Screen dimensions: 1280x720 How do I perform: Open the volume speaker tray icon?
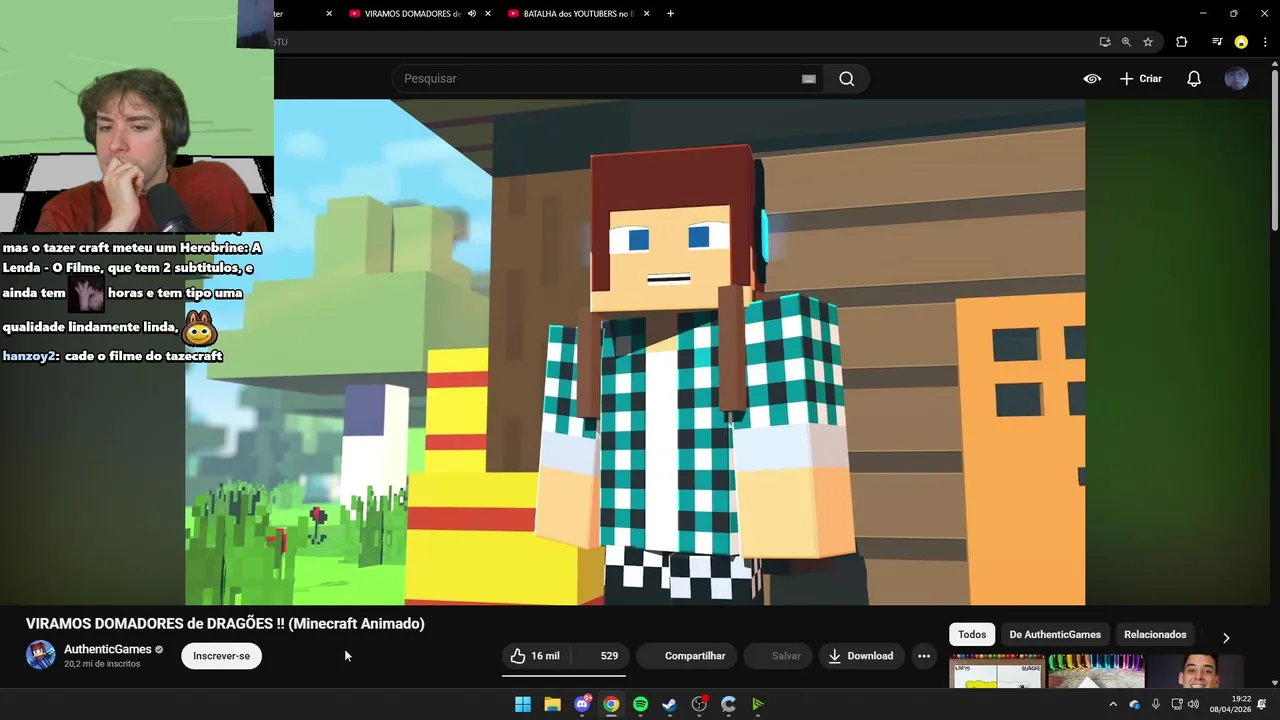(x=1193, y=704)
